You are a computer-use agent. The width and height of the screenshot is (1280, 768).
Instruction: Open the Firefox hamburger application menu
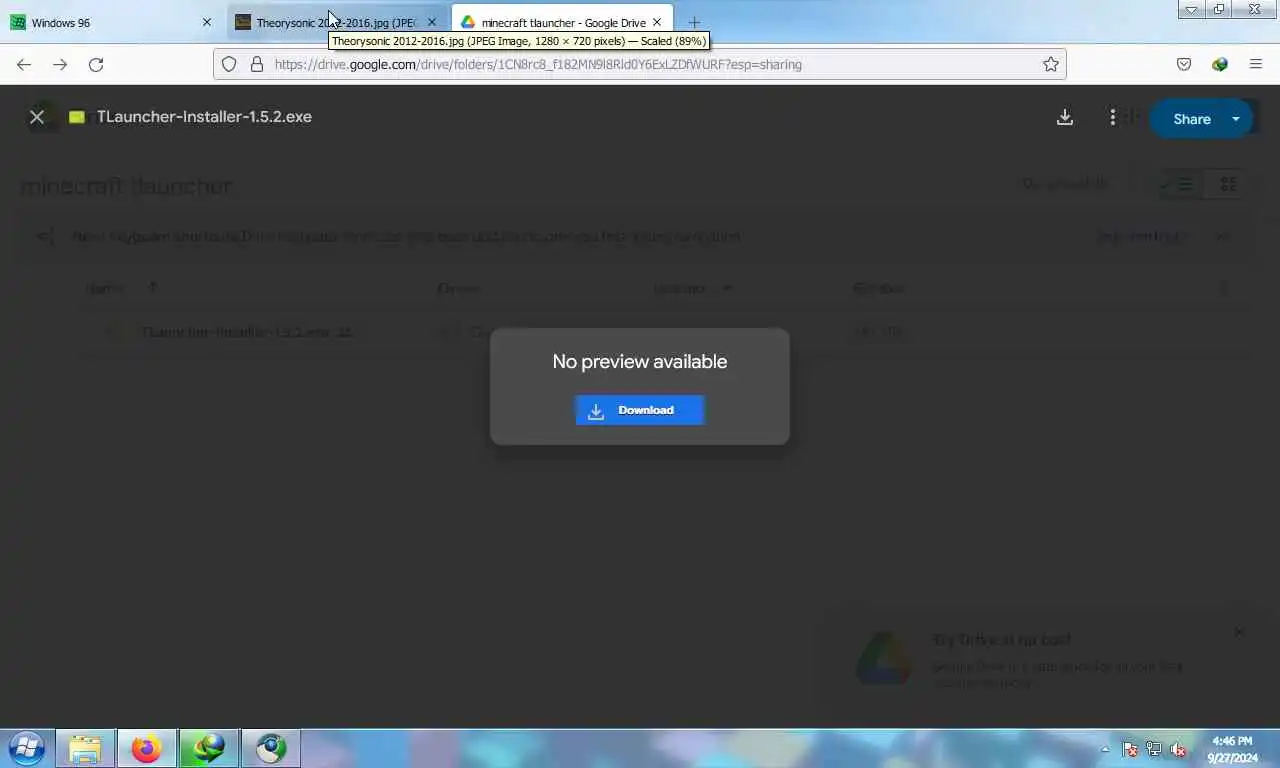click(x=1256, y=64)
